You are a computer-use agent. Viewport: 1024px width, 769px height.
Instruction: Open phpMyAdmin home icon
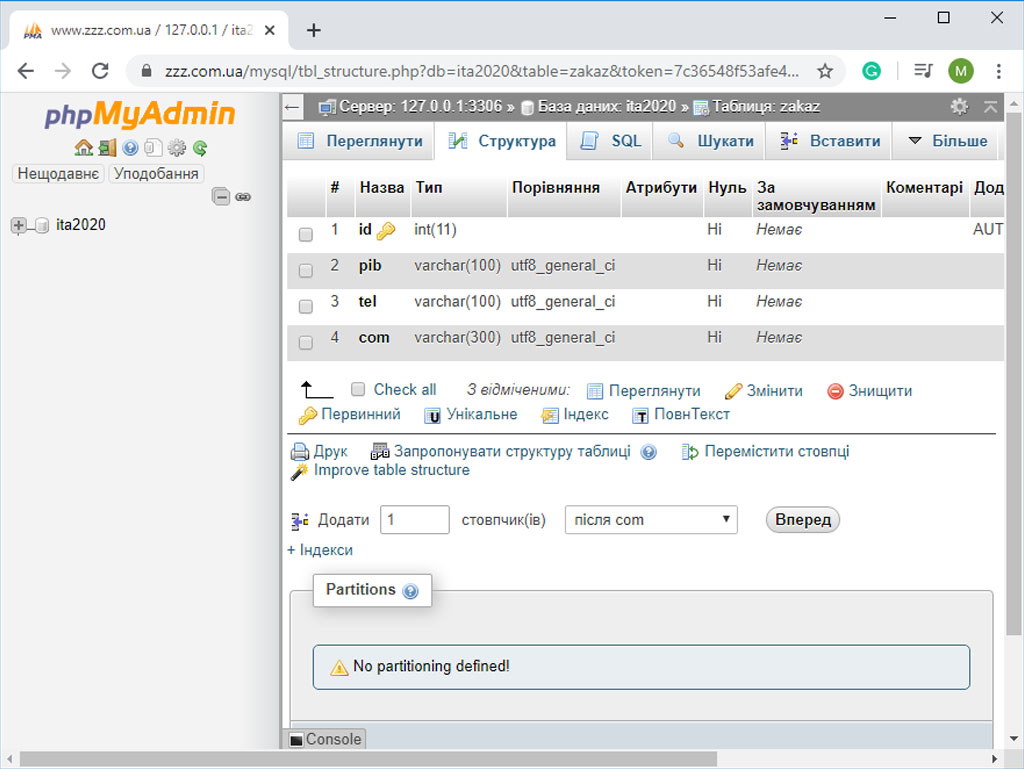point(84,148)
